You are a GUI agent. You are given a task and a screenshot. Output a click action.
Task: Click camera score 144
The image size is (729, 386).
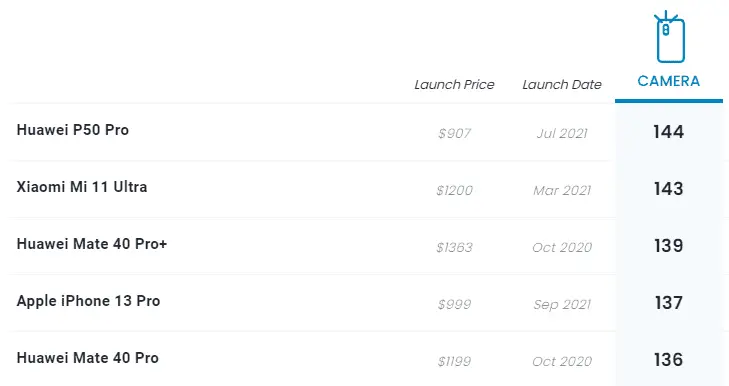(668, 132)
